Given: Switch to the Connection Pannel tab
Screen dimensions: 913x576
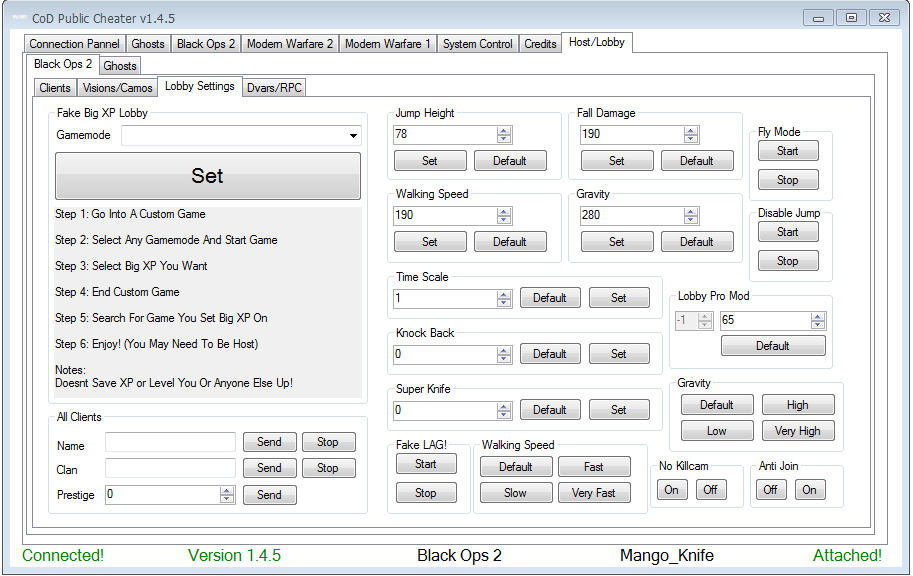Looking at the screenshot, I should coord(74,44).
